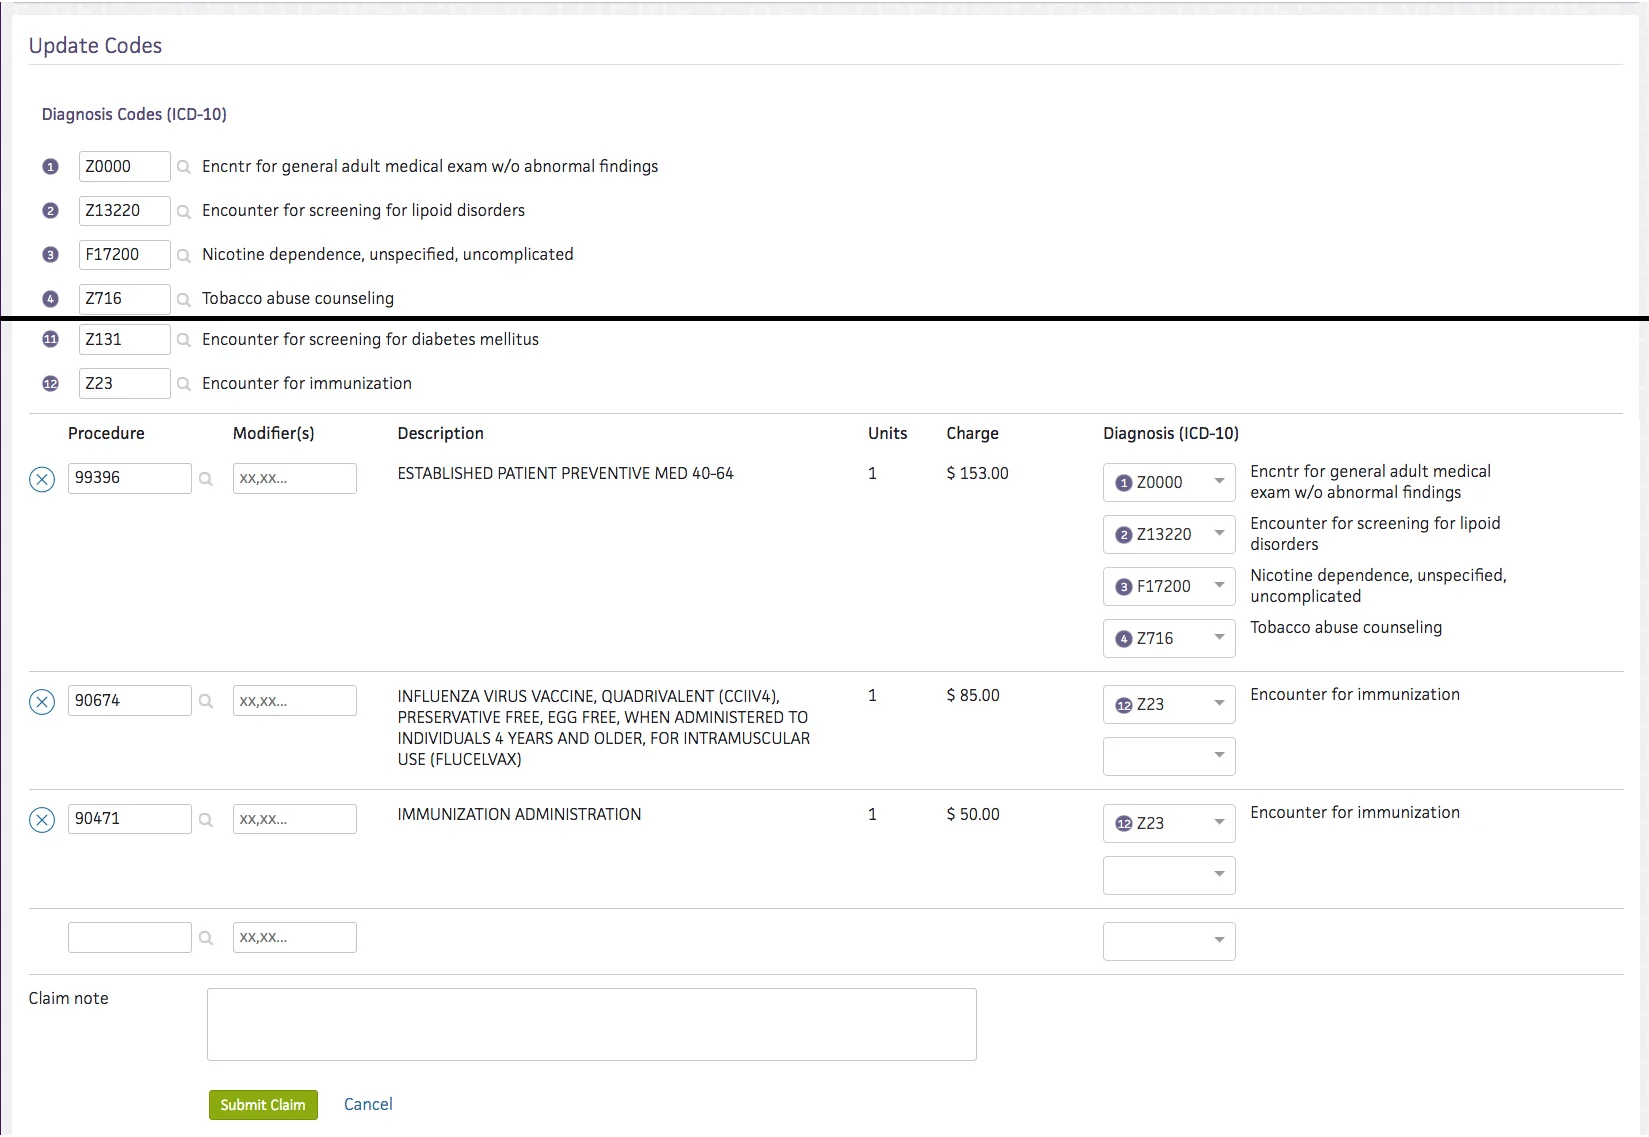
Task: Click 'IMMUNIZATION ADMINISTRATION' description text
Action: pyautogui.click(x=519, y=814)
